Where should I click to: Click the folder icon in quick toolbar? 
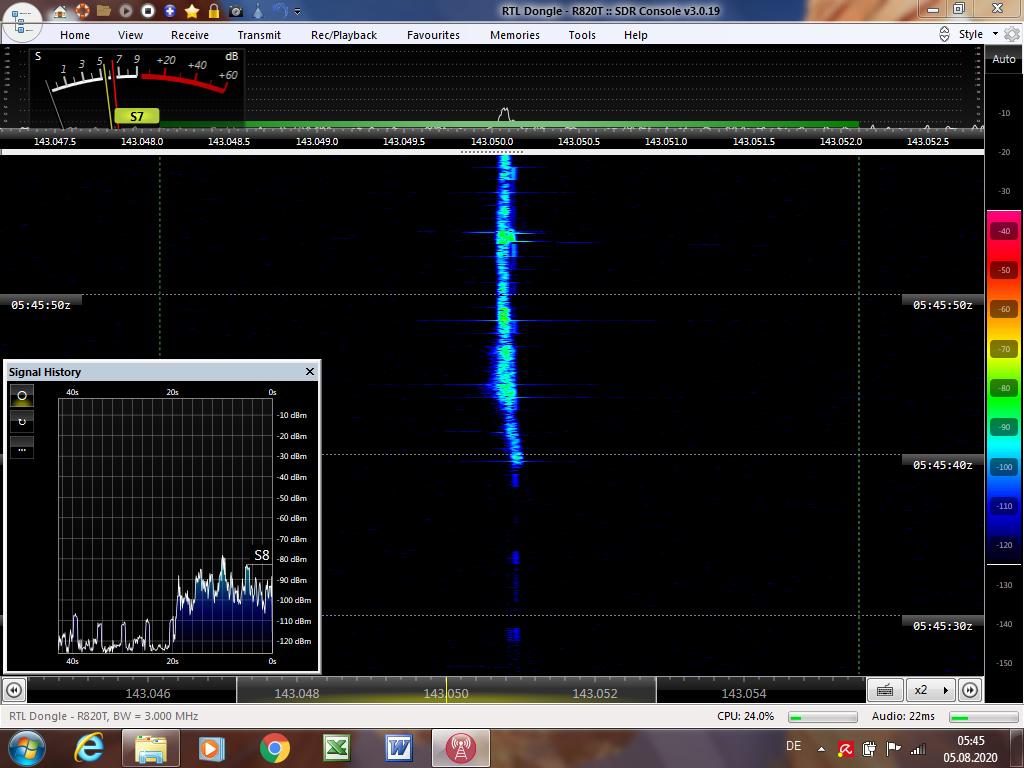click(x=103, y=10)
